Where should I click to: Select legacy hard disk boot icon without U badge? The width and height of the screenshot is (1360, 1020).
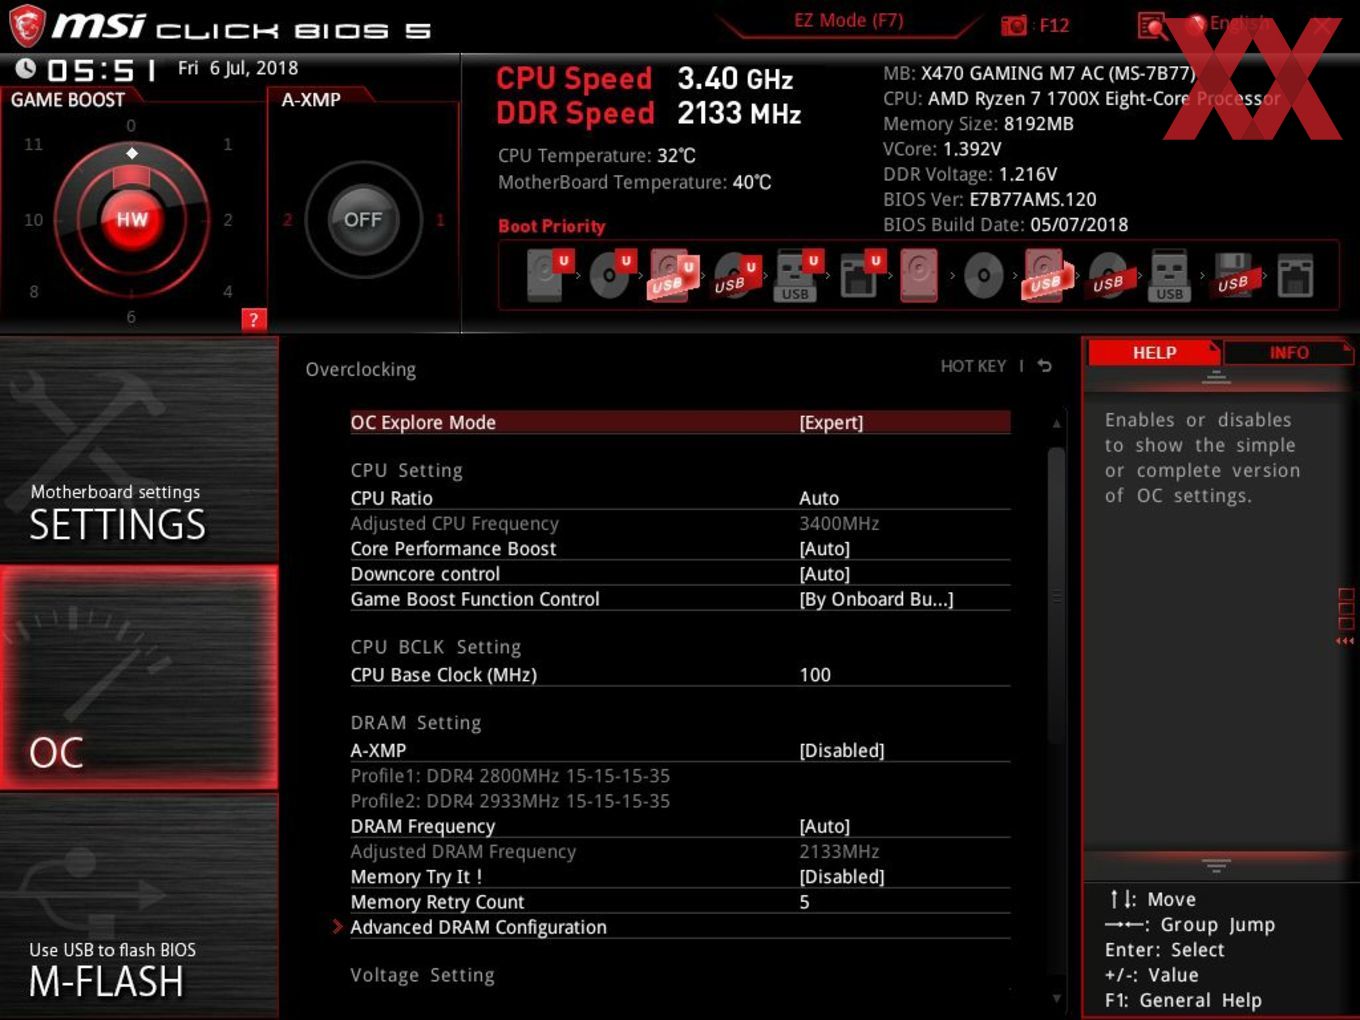(919, 275)
